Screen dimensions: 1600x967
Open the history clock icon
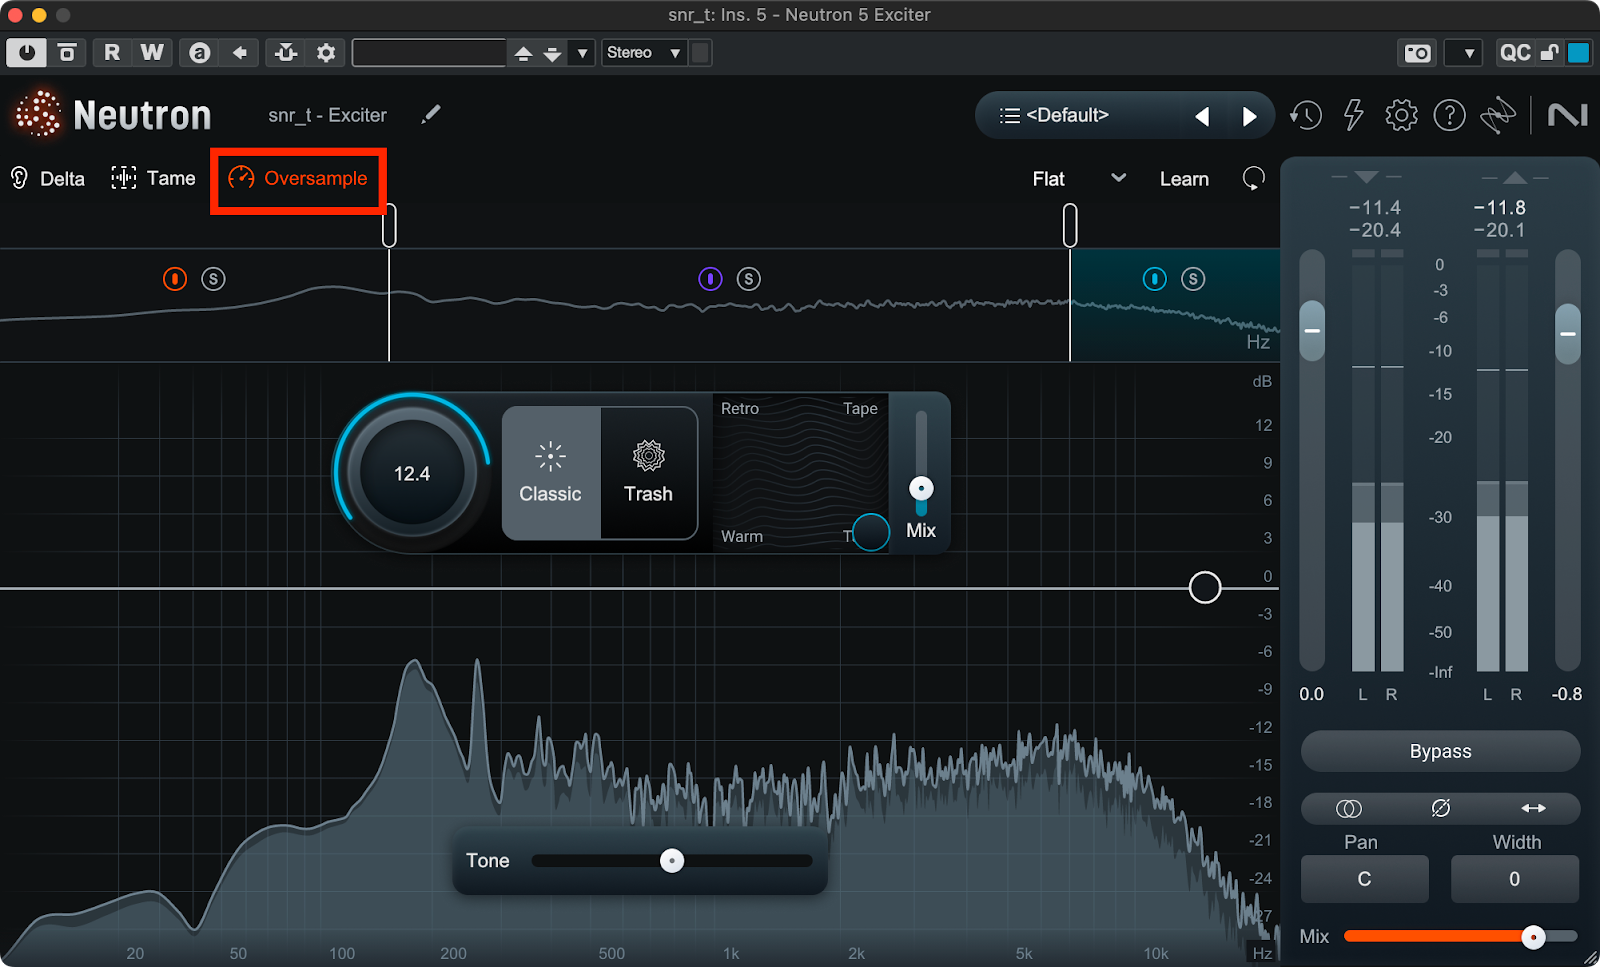[x=1305, y=116]
